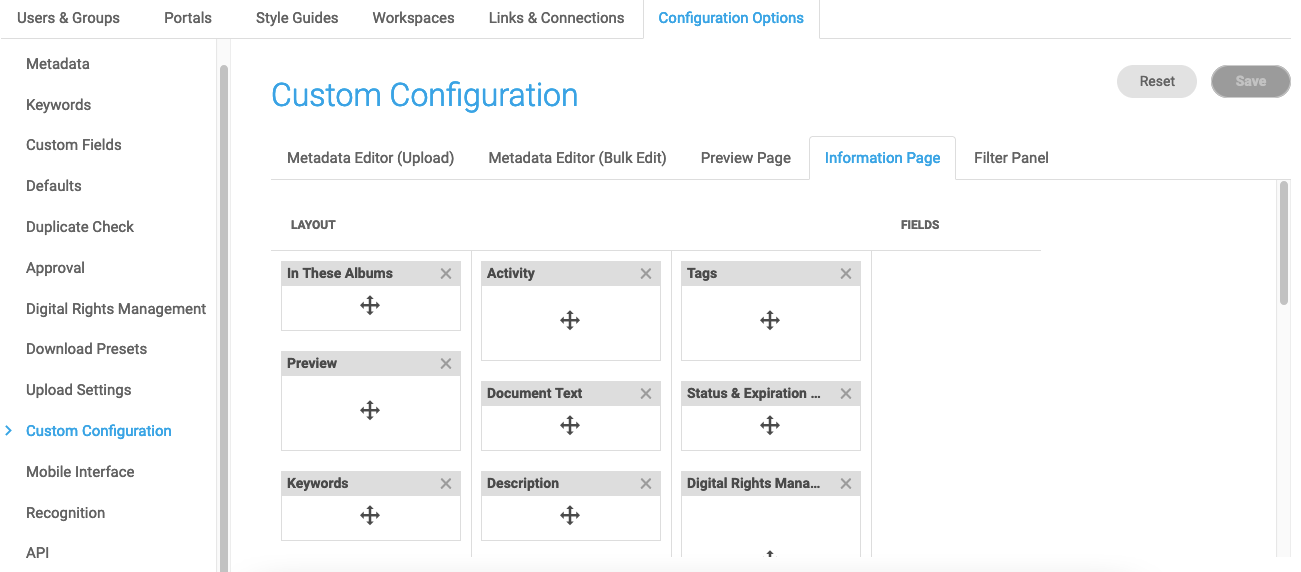Image resolution: width=1301 pixels, height=572 pixels.
Task: Select Metadata Editor (Bulk Edit) tab
Action: [577, 158]
